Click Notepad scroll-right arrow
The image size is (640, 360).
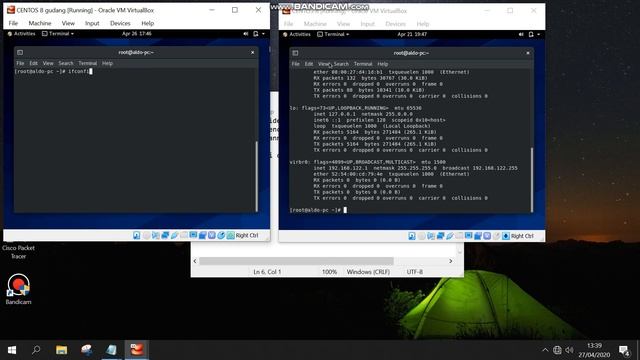[x=451, y=261]
